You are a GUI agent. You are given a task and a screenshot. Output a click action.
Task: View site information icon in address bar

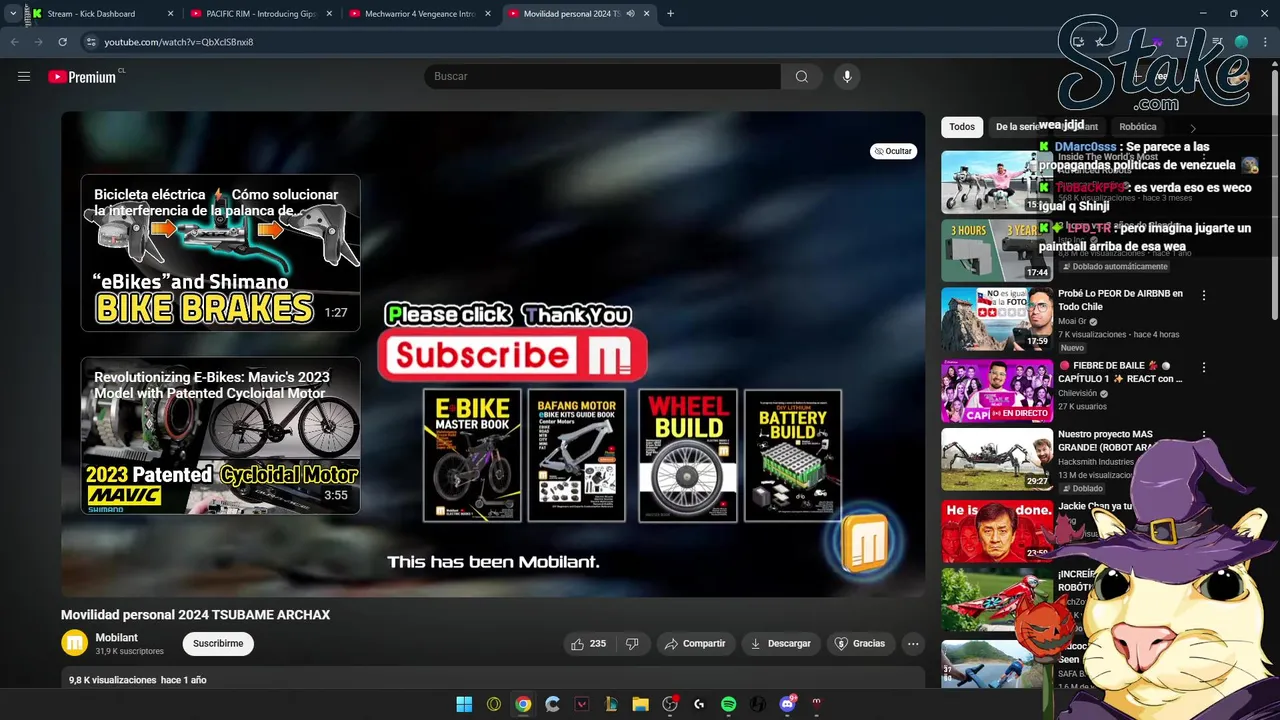click(x=91, y=42)
